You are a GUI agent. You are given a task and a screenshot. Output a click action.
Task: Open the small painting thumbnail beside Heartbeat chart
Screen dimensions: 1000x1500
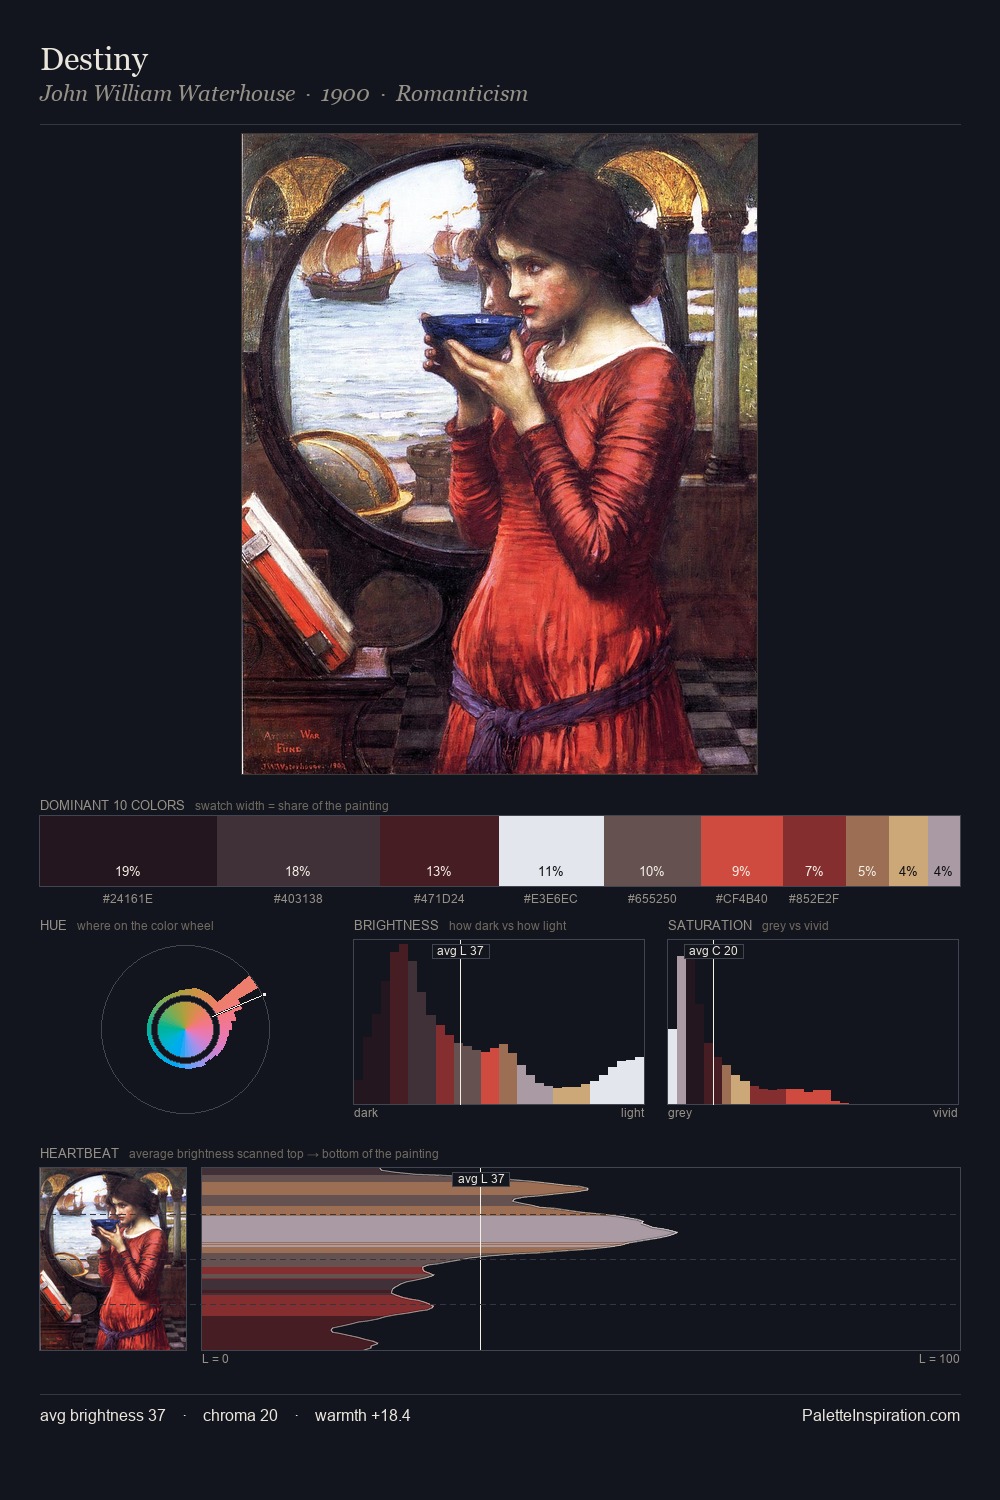pyautogui.click(x=113, y=1259)
